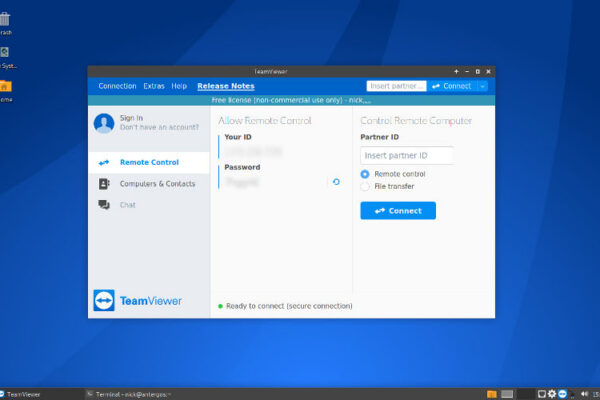Click the settings gear tray icon
Image resolution: width=600 pixels, height=400 pixels.
pyautogui.click(x=552, y=394)
